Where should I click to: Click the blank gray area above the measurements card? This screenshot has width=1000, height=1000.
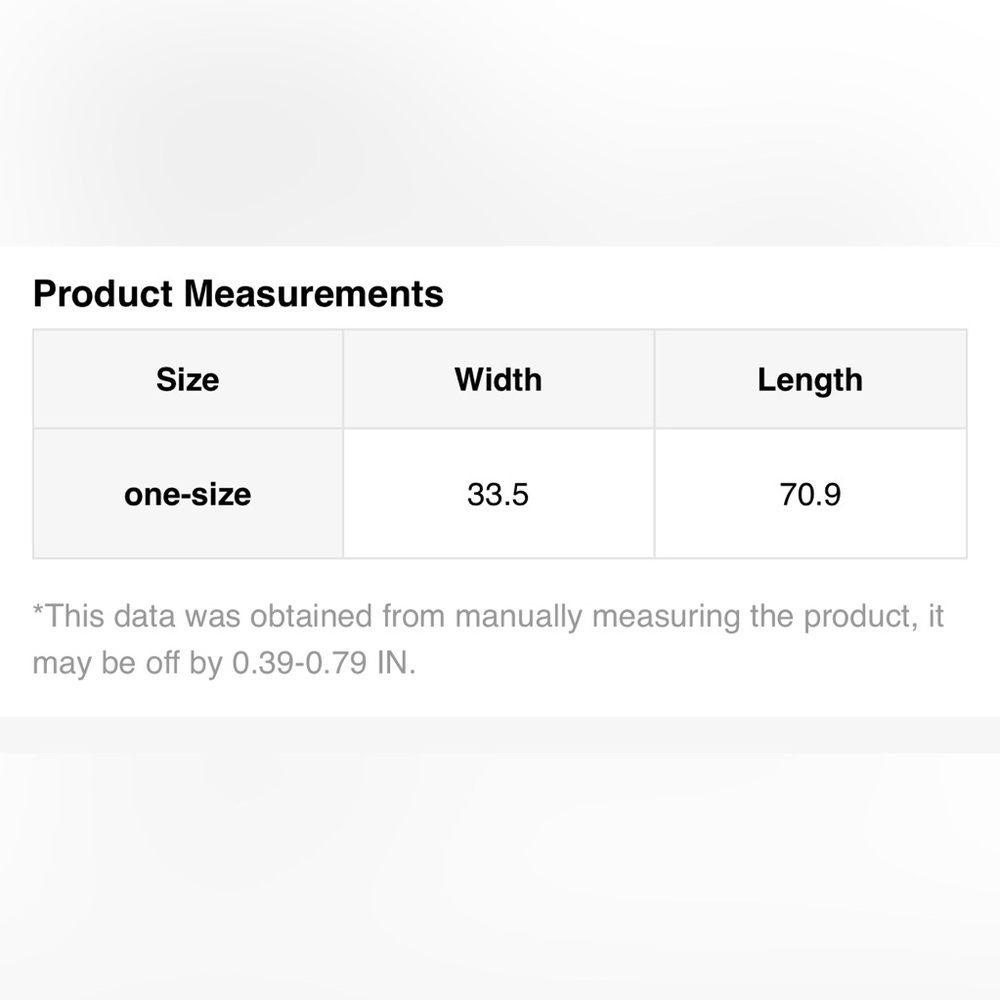[x=500, y=120]
